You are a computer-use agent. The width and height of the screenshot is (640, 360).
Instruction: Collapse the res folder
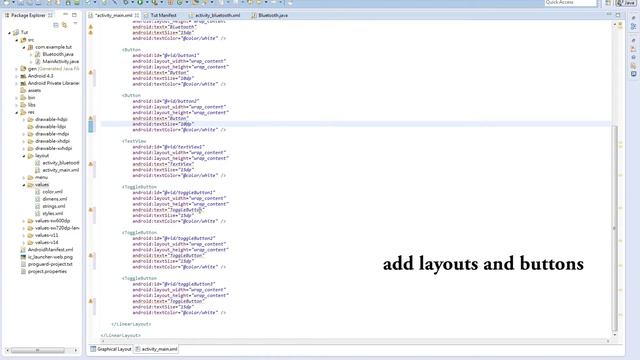click(x=17, y=112)
